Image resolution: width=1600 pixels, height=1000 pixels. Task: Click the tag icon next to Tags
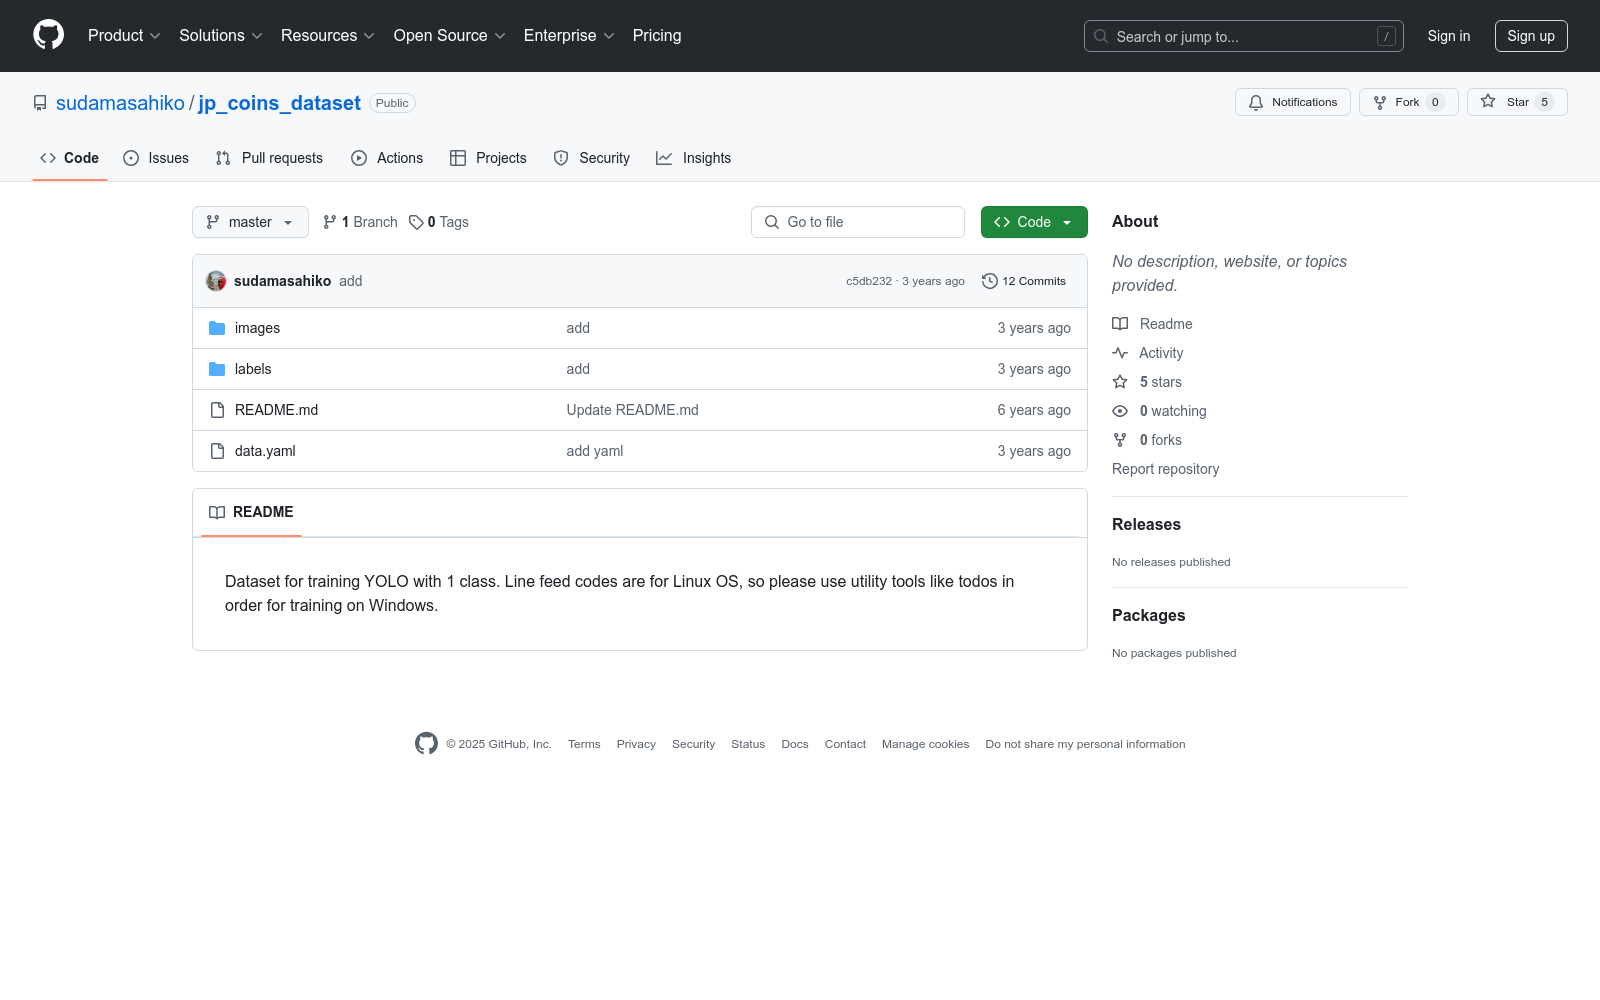416,222
